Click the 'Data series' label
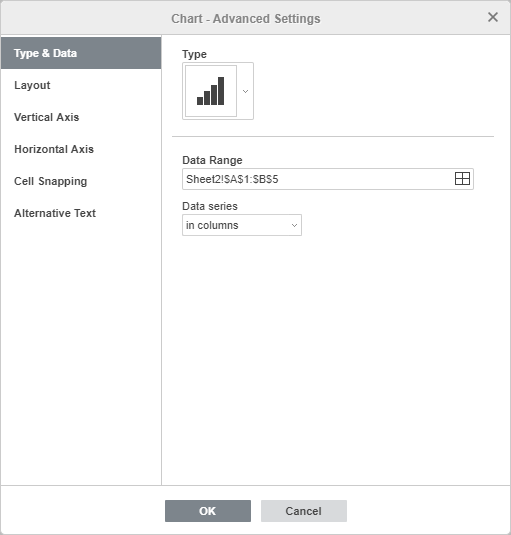This screenshot has height=535, width=511. pos(210,206)
